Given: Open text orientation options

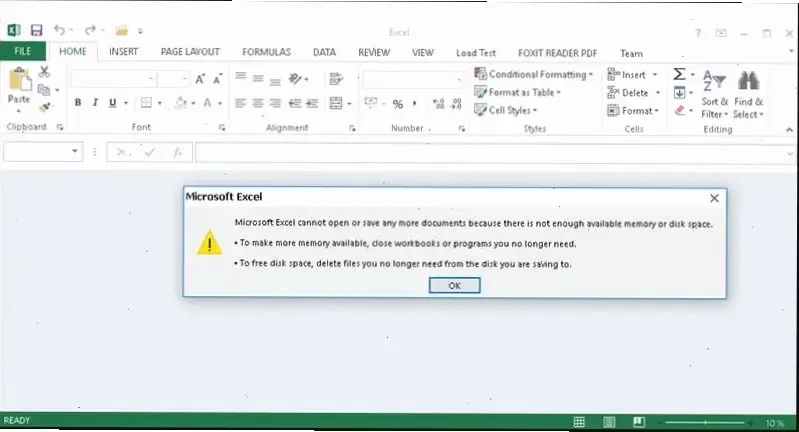Looking at the screenshot, I should (x=296, y=78).
